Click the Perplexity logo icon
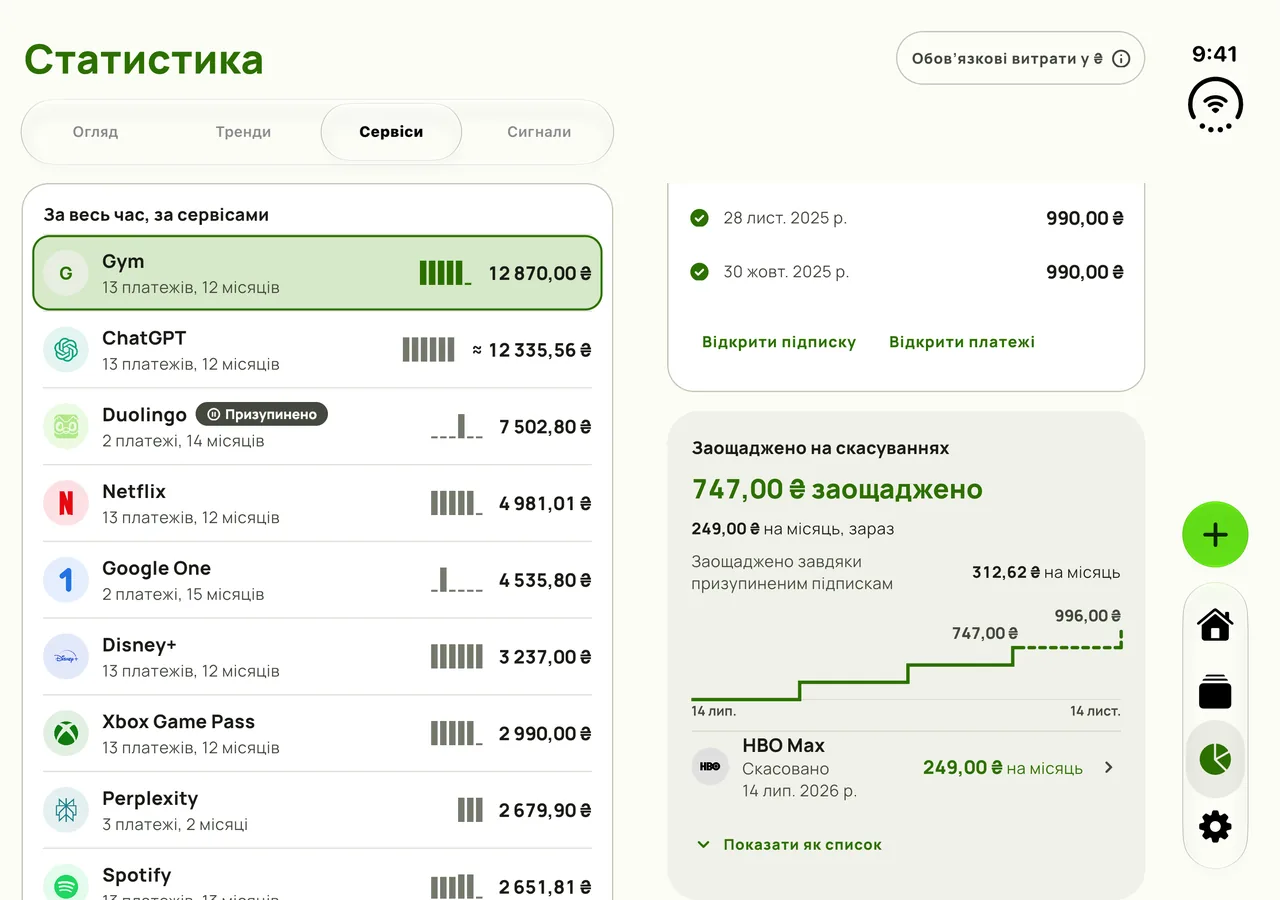1280x900 pixels. pos(66,810)
